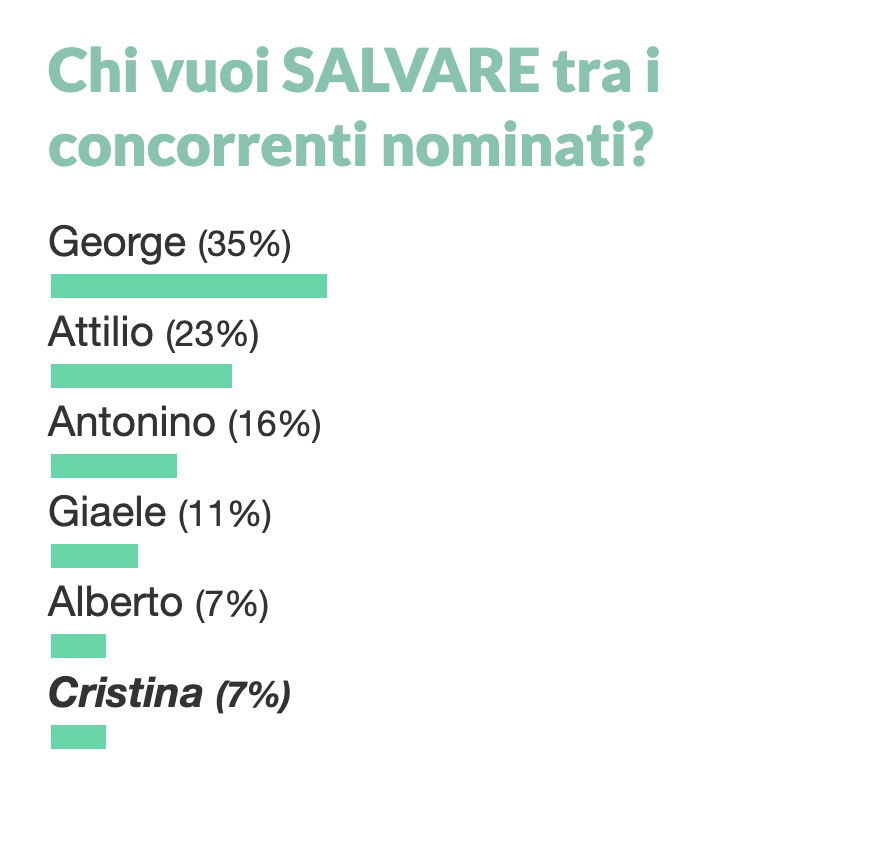Click the poll title 'Chi vuoi SALVARE'
The width and height of the screenshot is (888, 850).
[294, 71]
